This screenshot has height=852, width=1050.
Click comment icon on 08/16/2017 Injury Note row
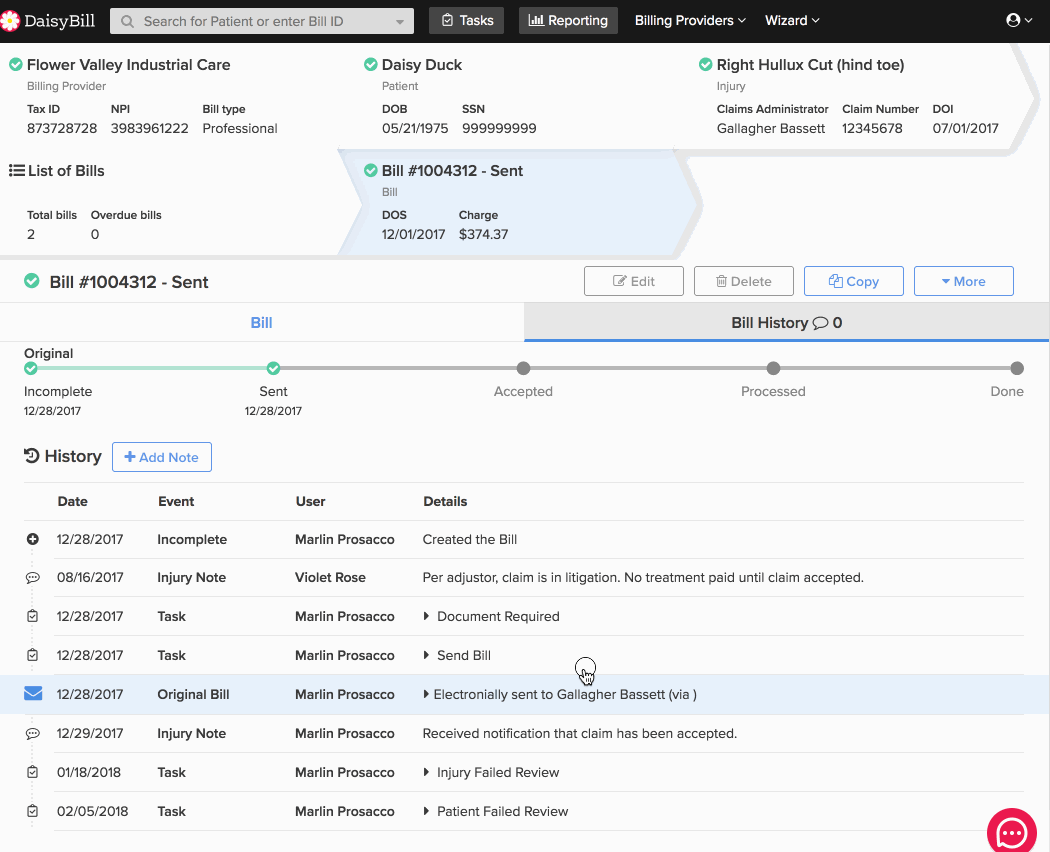pos(32,577)
